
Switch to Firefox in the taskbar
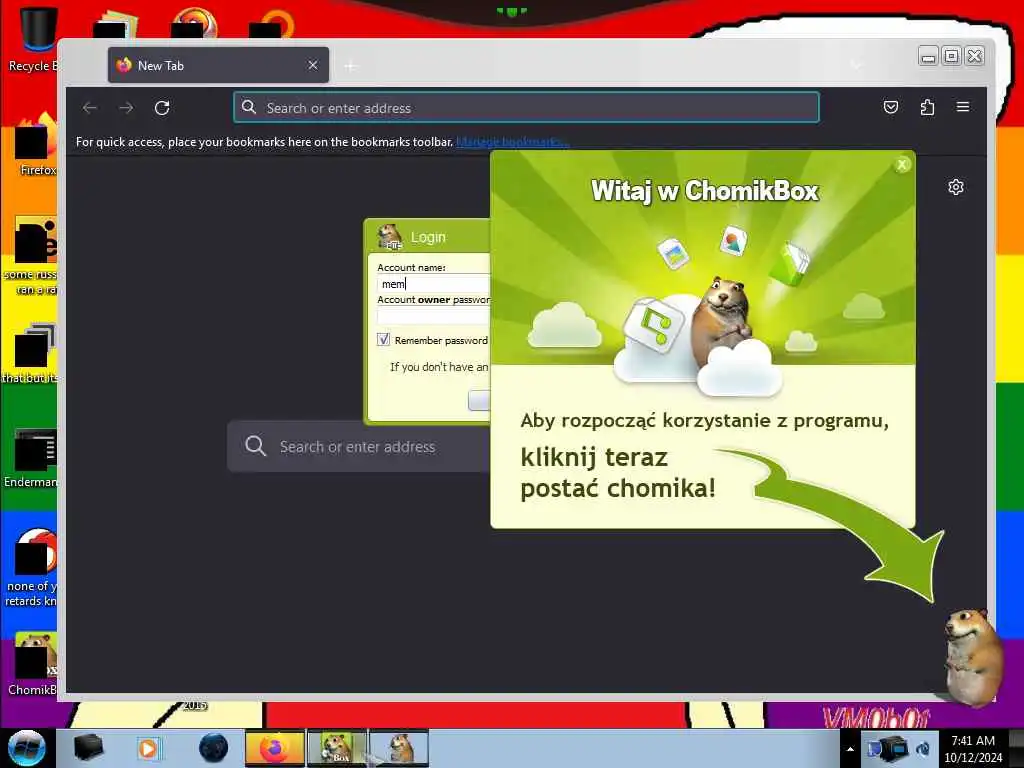pos(274,748)
